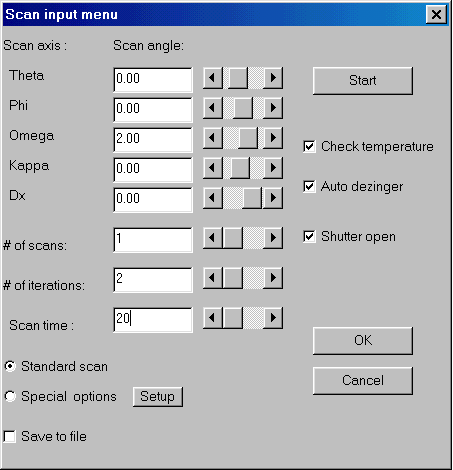
Task: Click the Start button
Action: tap(363, 81)
